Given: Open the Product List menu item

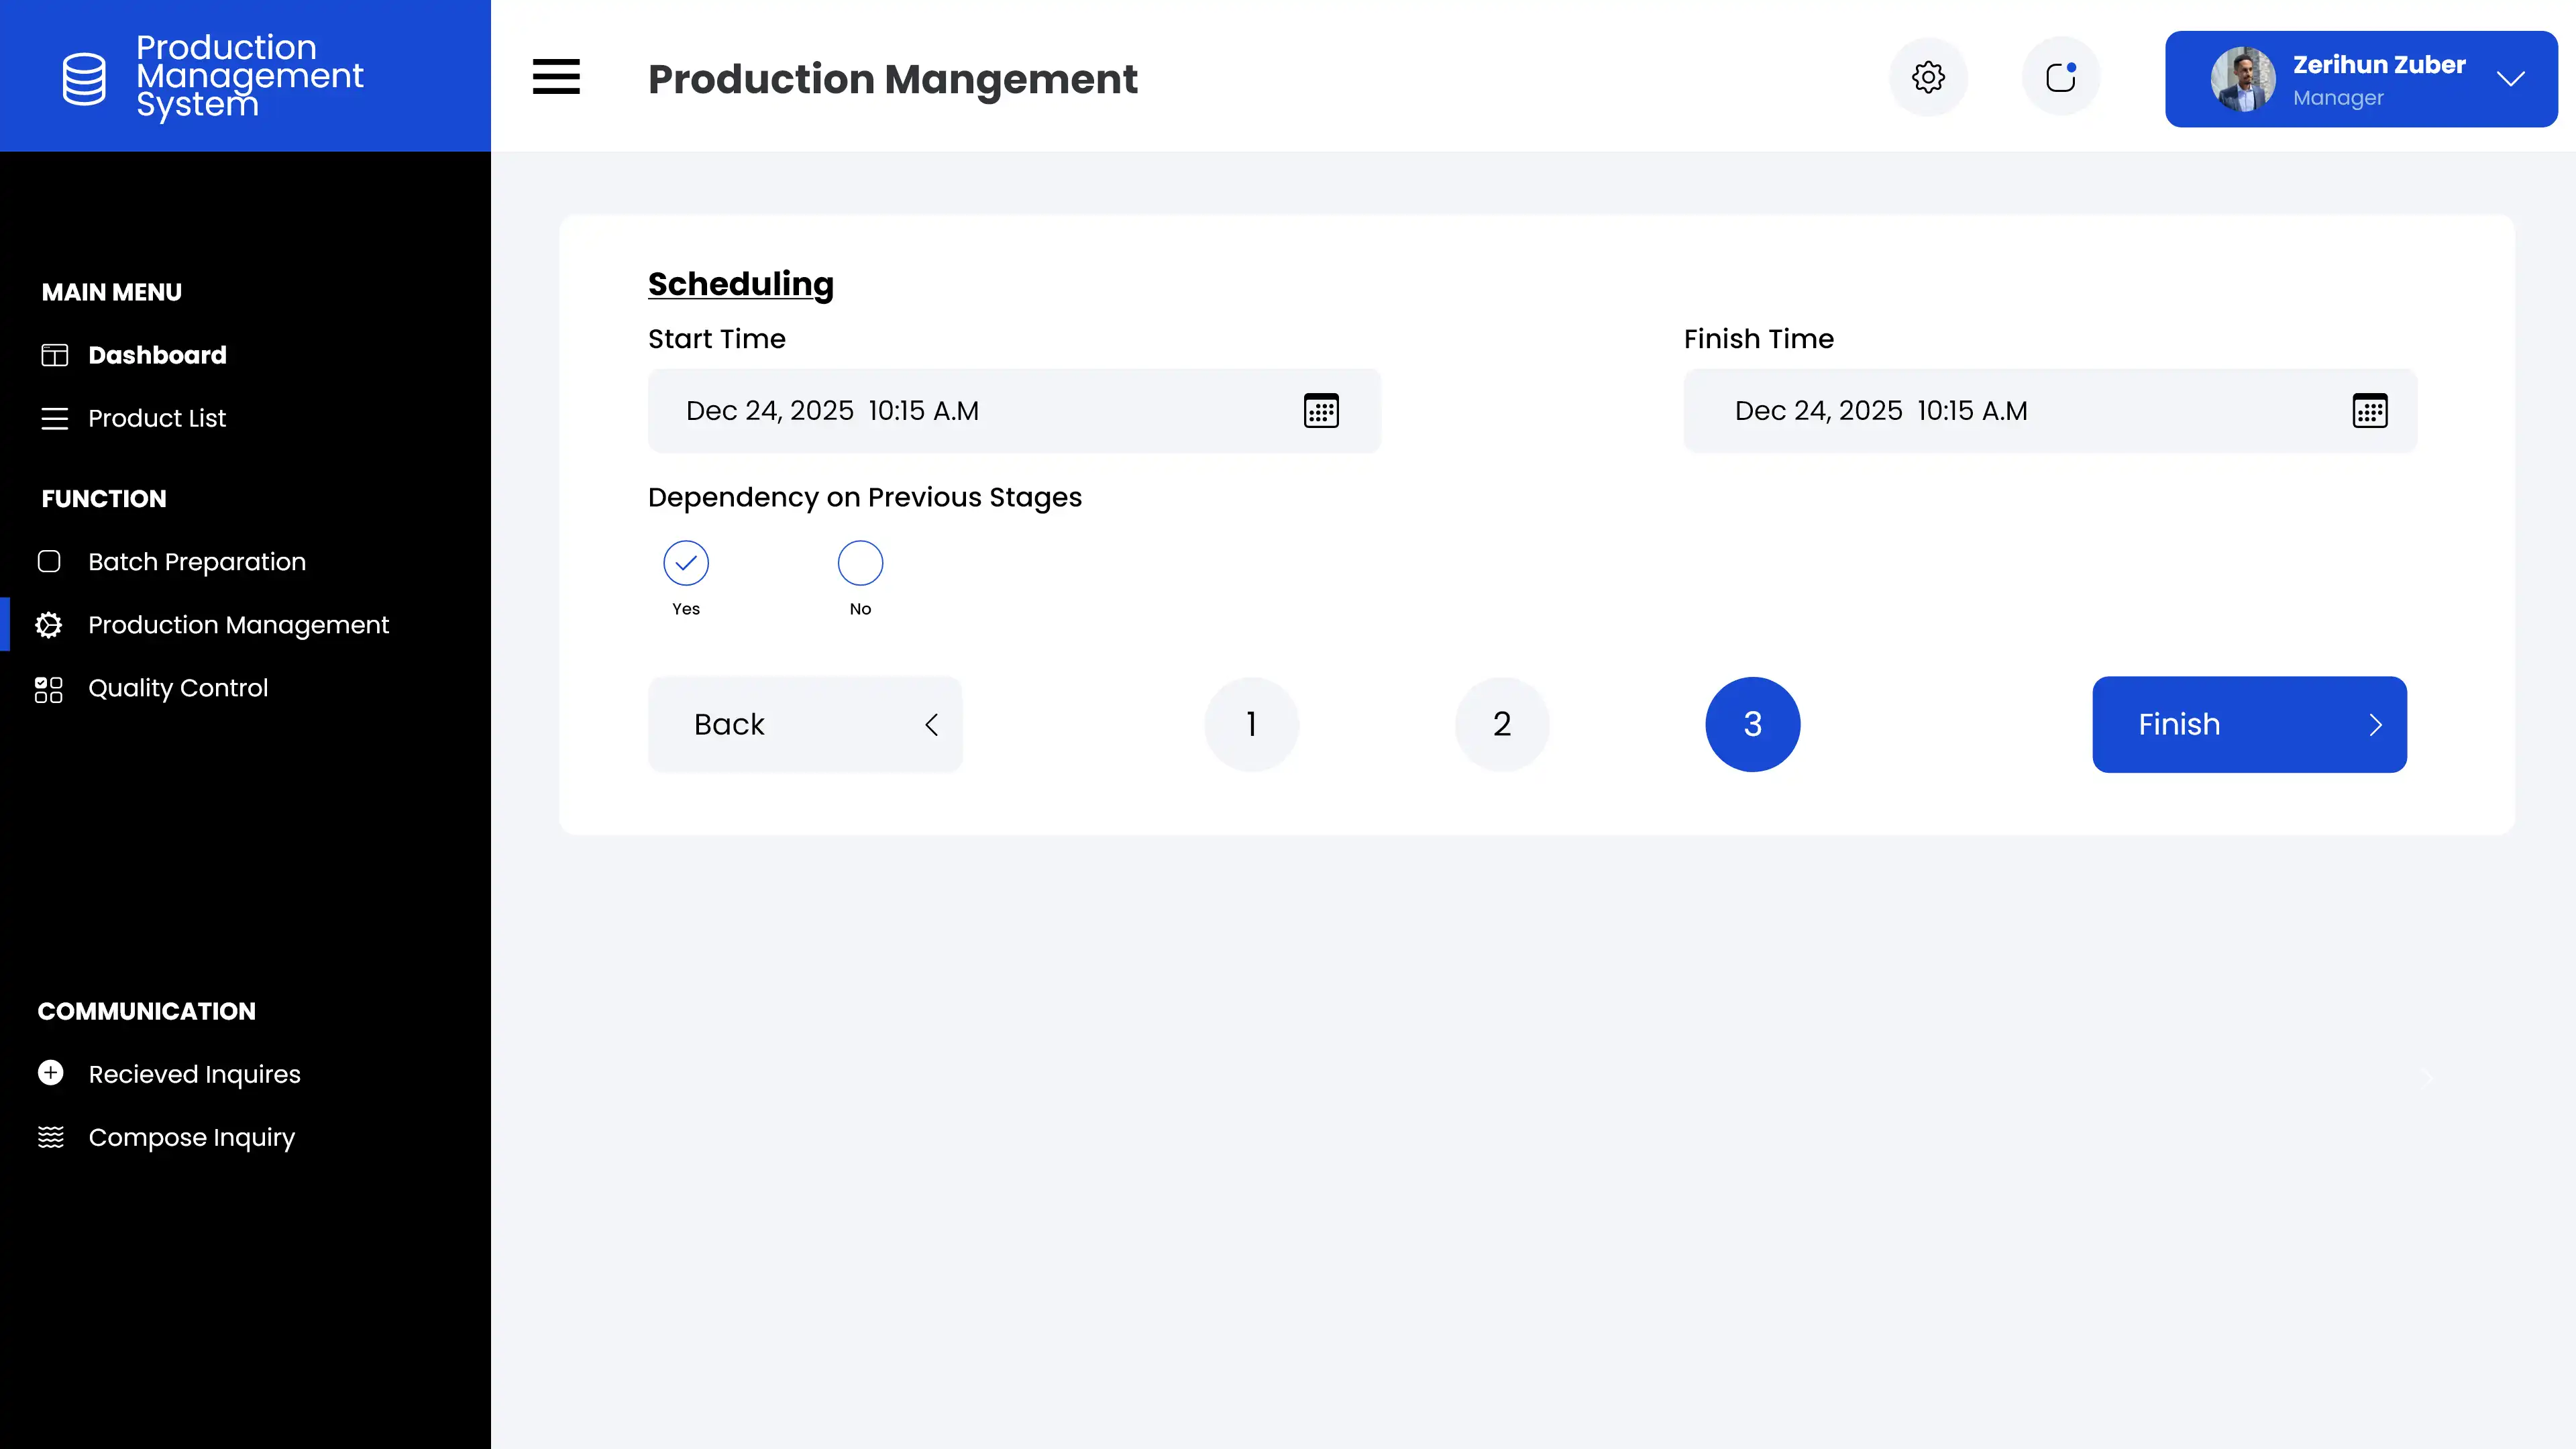Looking at the screenshot, I should click(x=157, y=418).
